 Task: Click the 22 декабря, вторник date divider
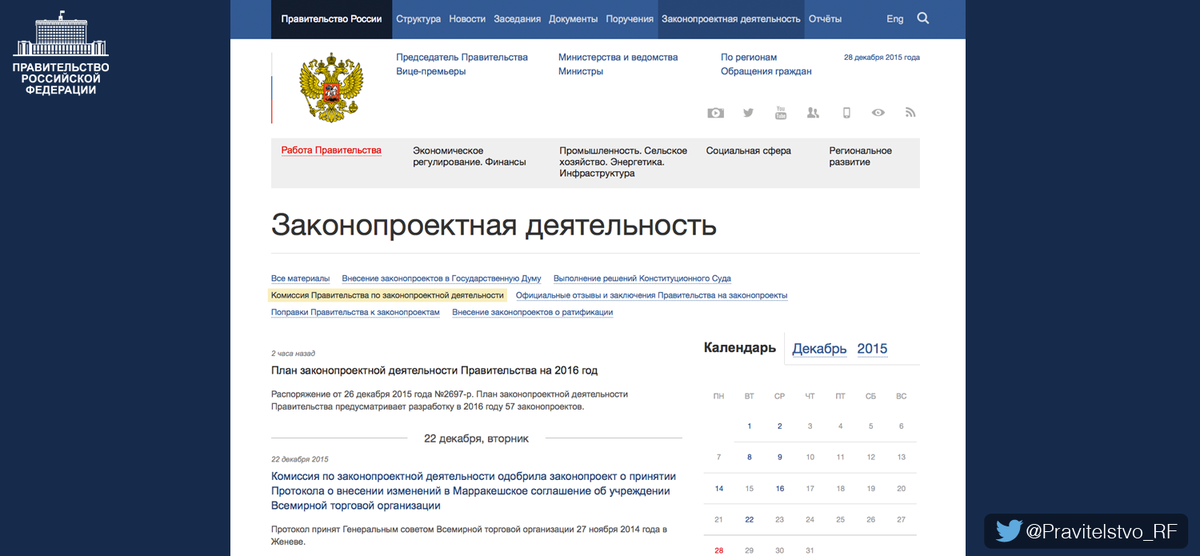[476, 438]
